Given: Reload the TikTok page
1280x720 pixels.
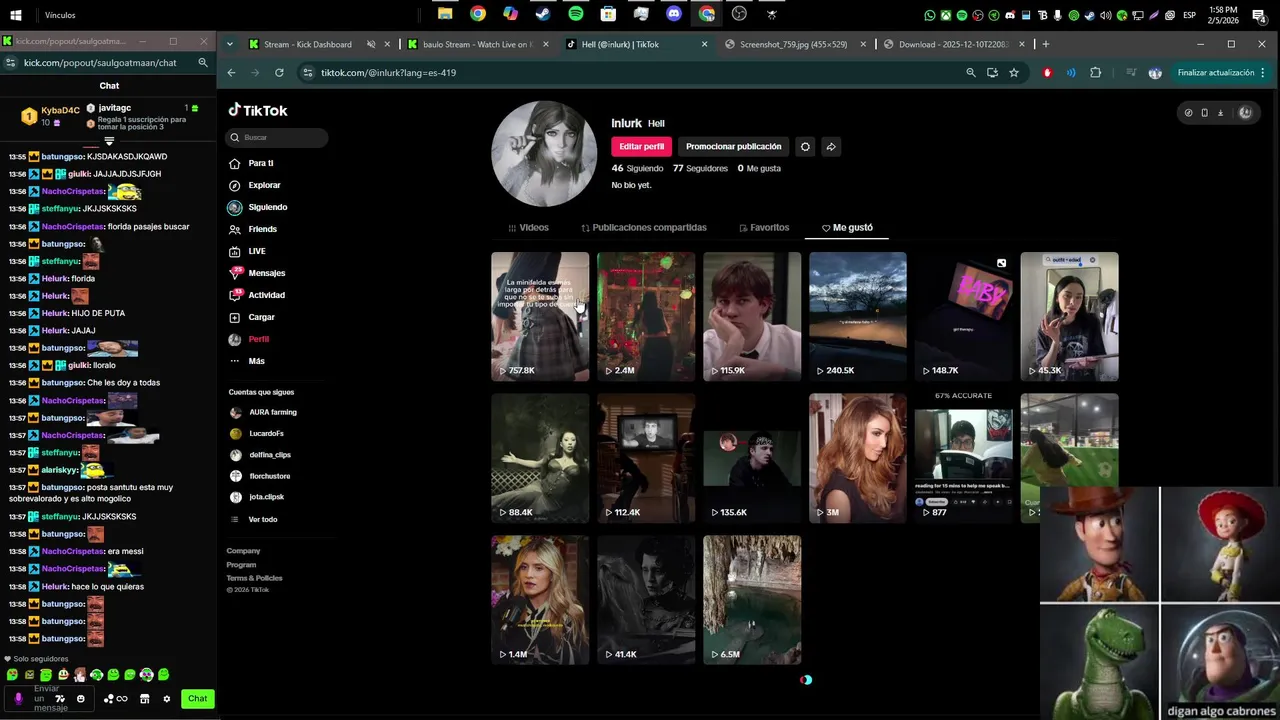Looking at the screenshot, I should pos(279,73).
